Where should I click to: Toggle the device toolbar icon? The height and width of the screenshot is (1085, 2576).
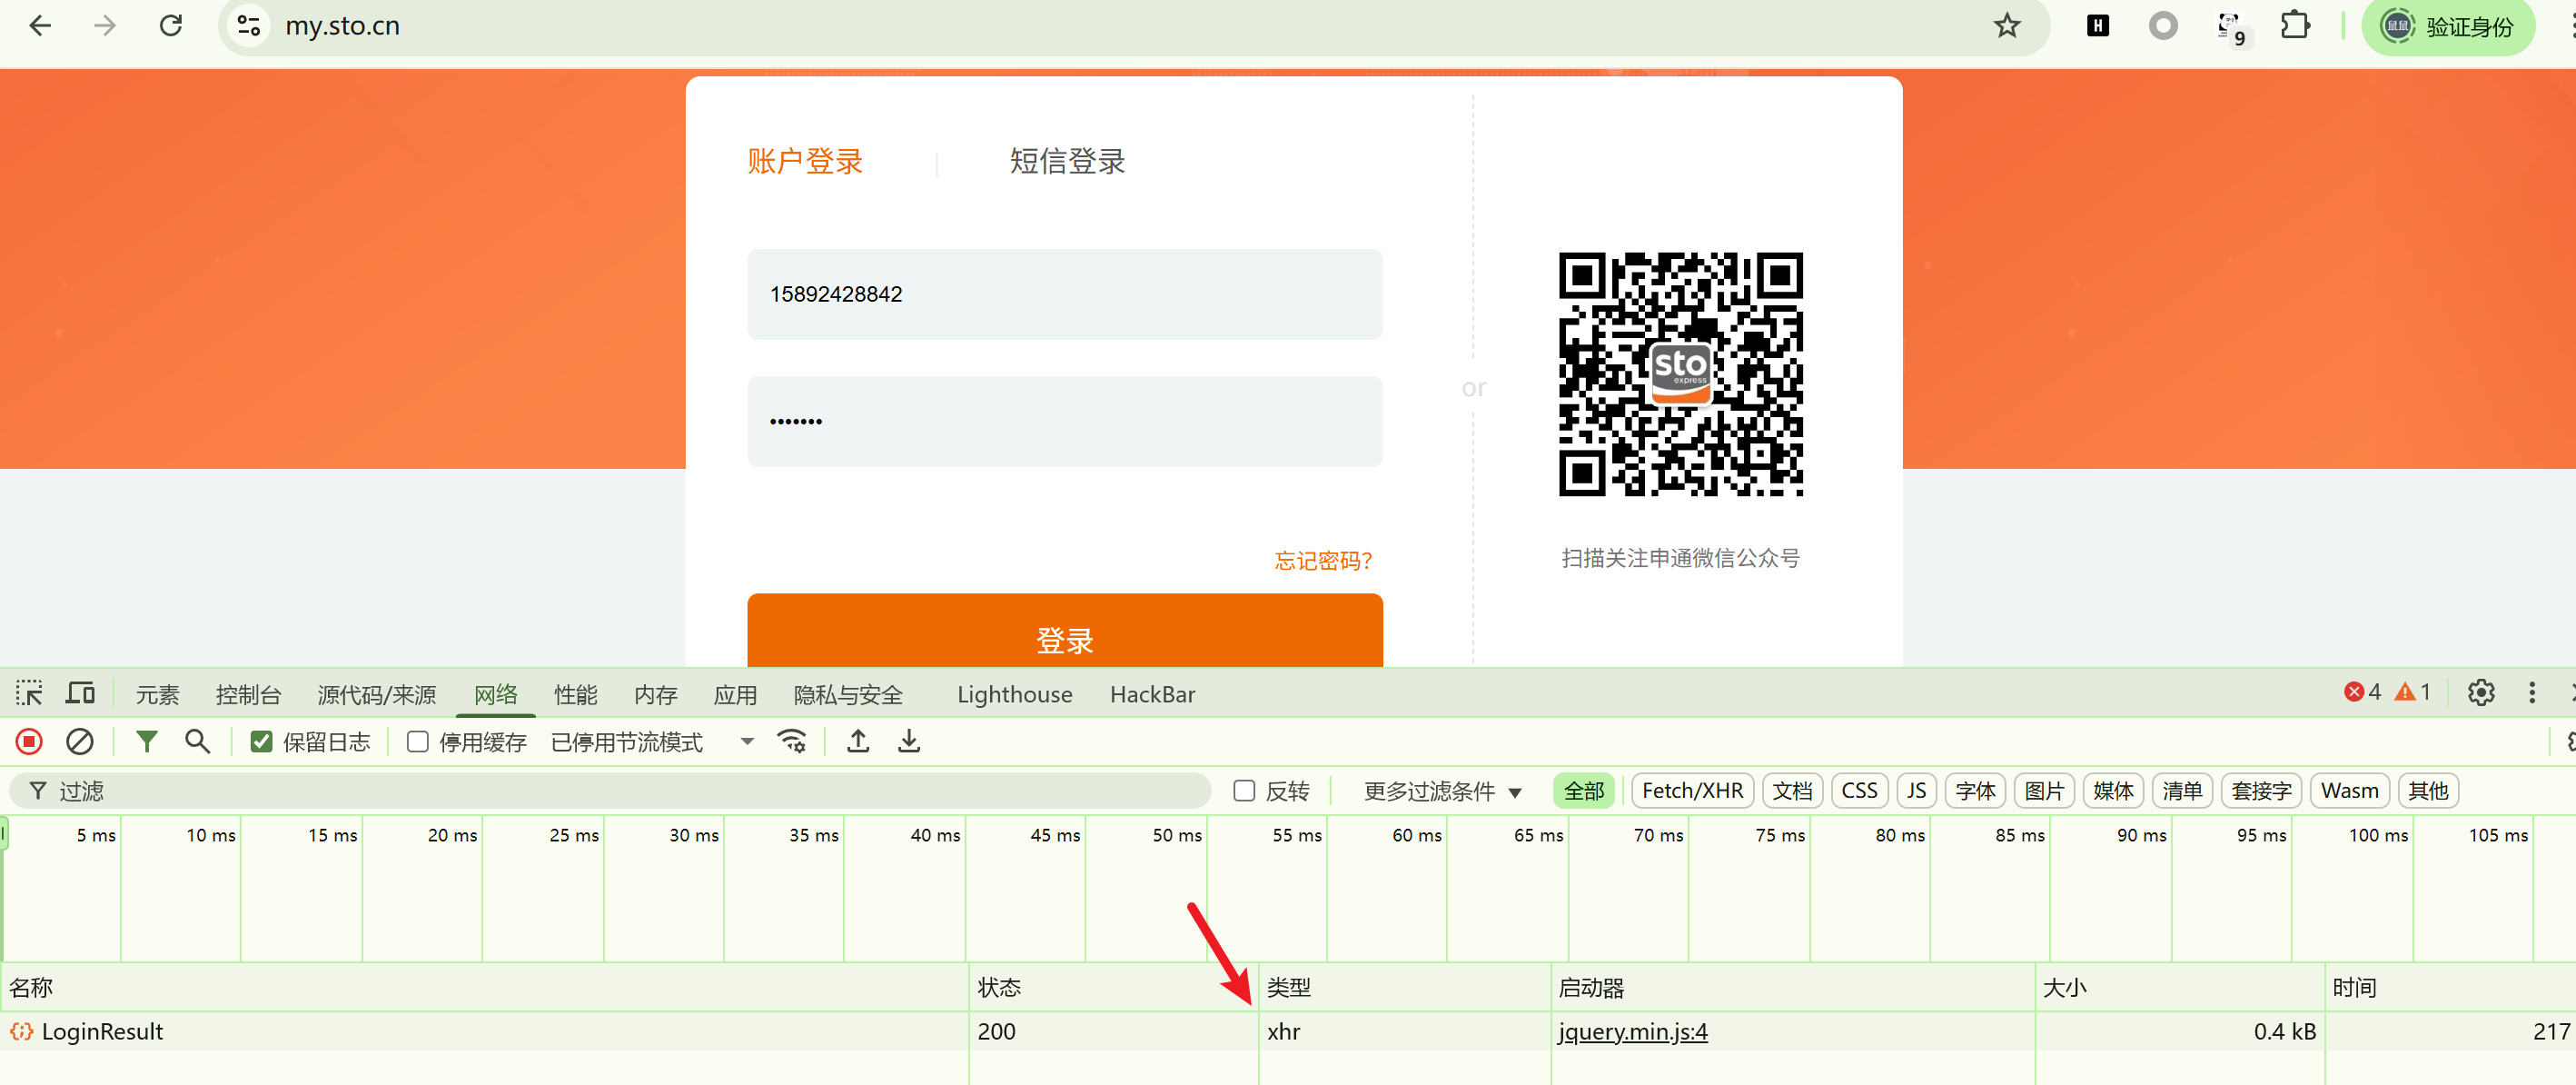[80, 693]
